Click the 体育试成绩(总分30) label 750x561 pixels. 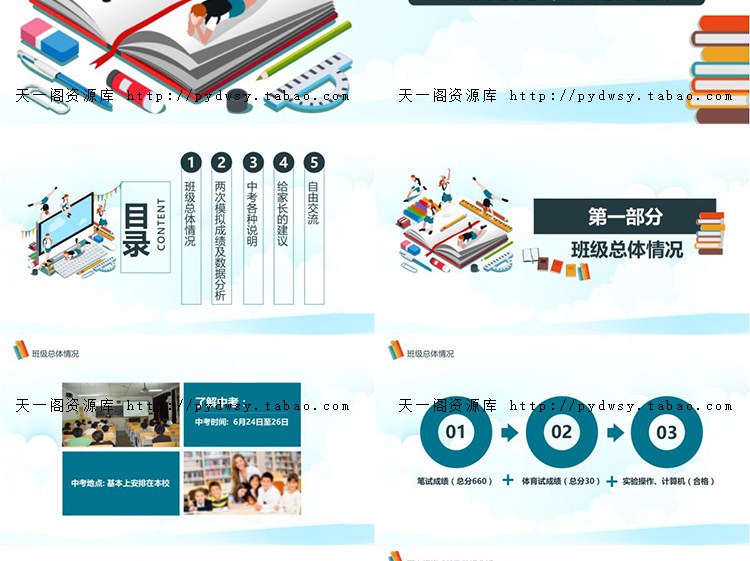click(x=561, y=481)
